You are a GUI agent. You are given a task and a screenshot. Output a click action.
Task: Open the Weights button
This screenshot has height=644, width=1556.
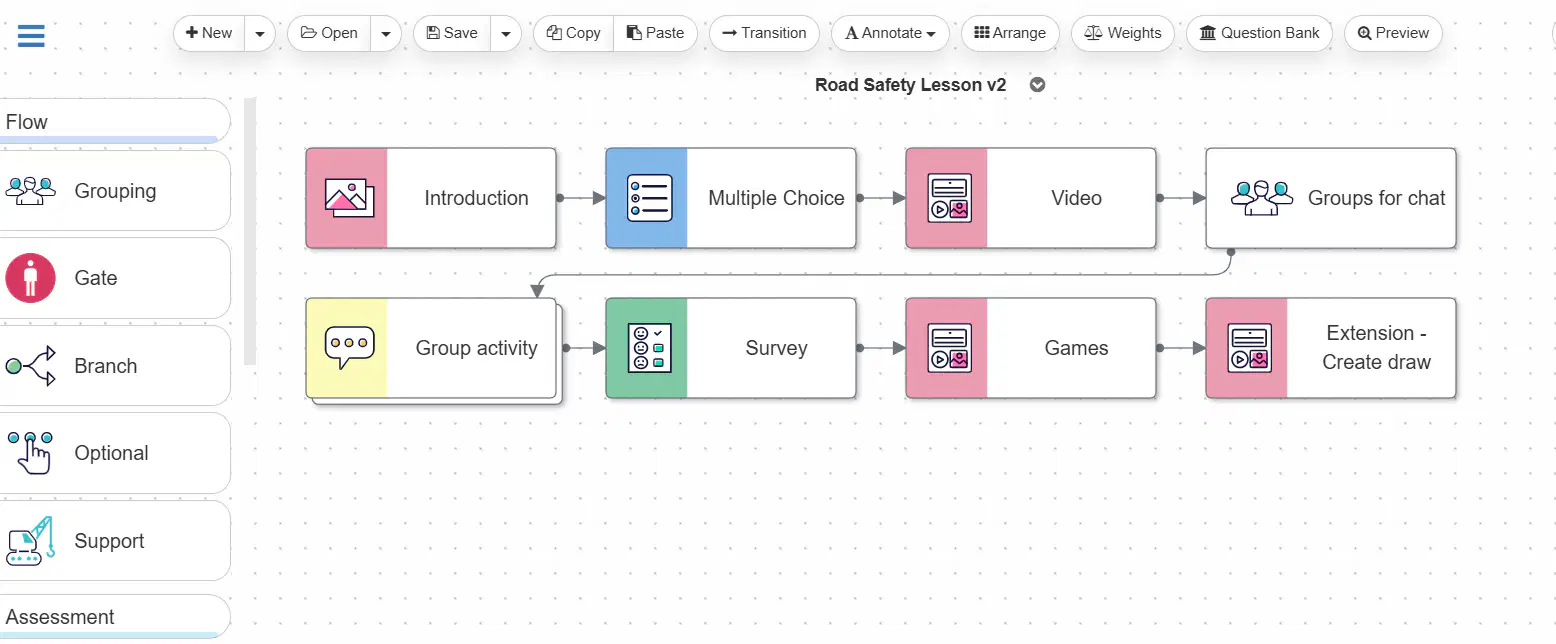[1123, 33]
